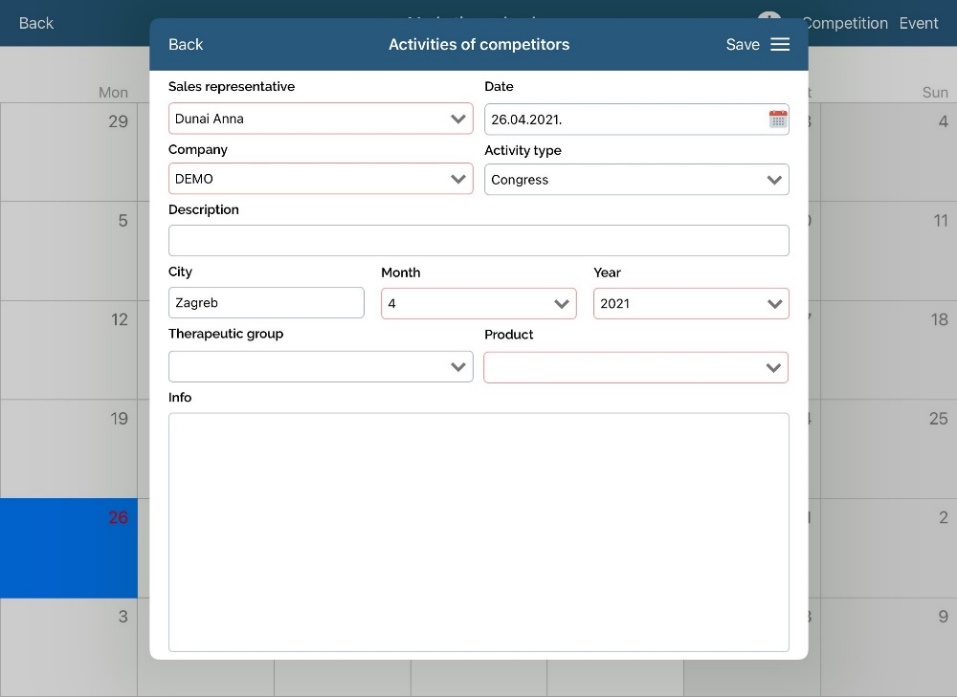Open the hamburger menu next to Save
Viewport: 957px width, 697px height.
780,45
